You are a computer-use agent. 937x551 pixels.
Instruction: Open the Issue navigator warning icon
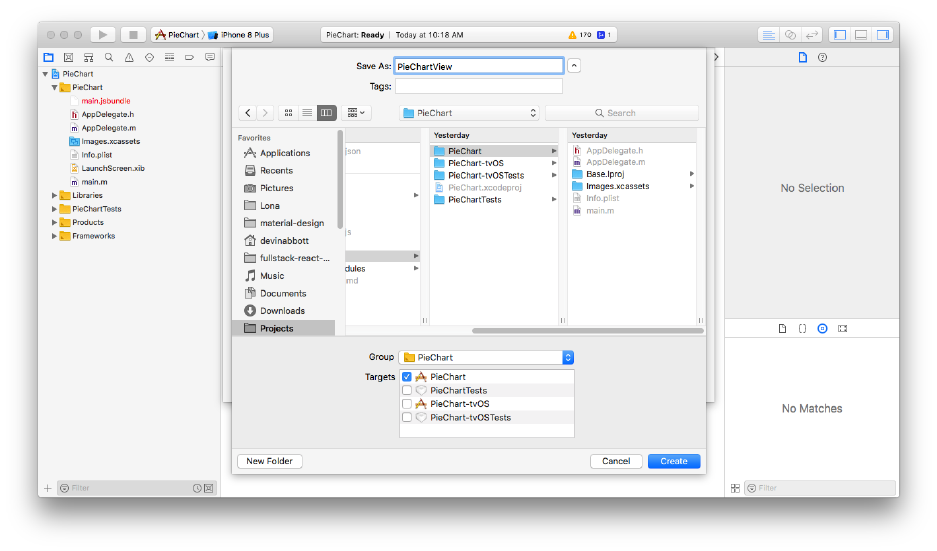129,57
